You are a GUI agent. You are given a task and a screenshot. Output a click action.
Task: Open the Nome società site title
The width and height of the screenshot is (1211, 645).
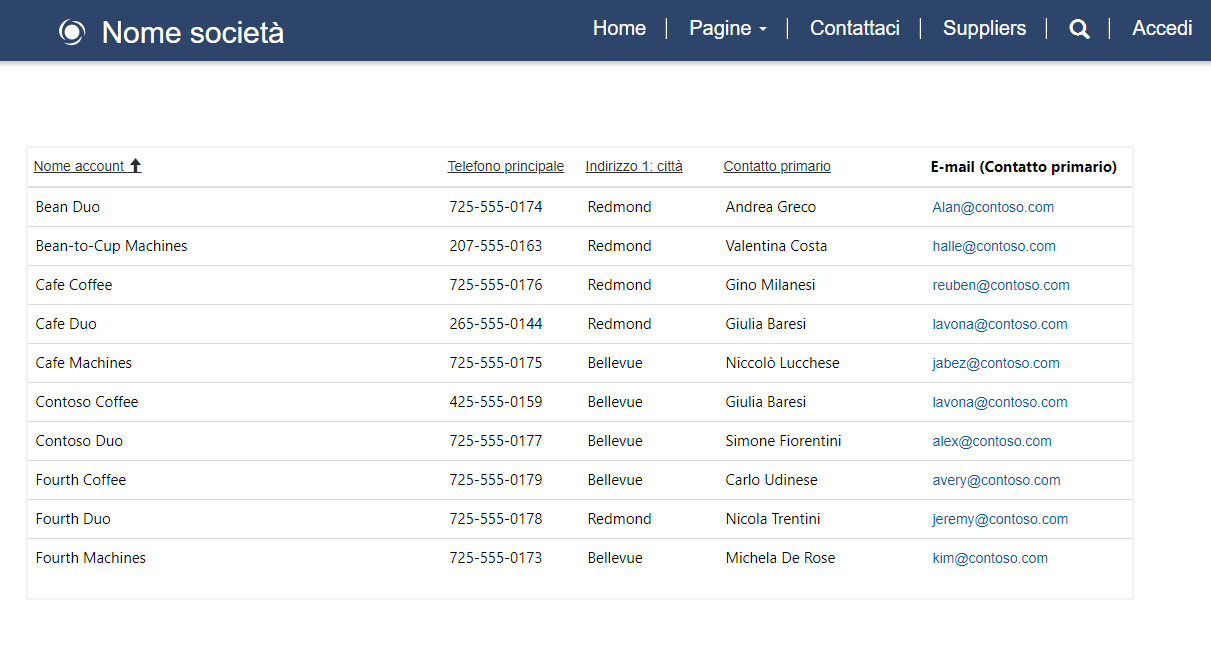click(x=193, y=32)
